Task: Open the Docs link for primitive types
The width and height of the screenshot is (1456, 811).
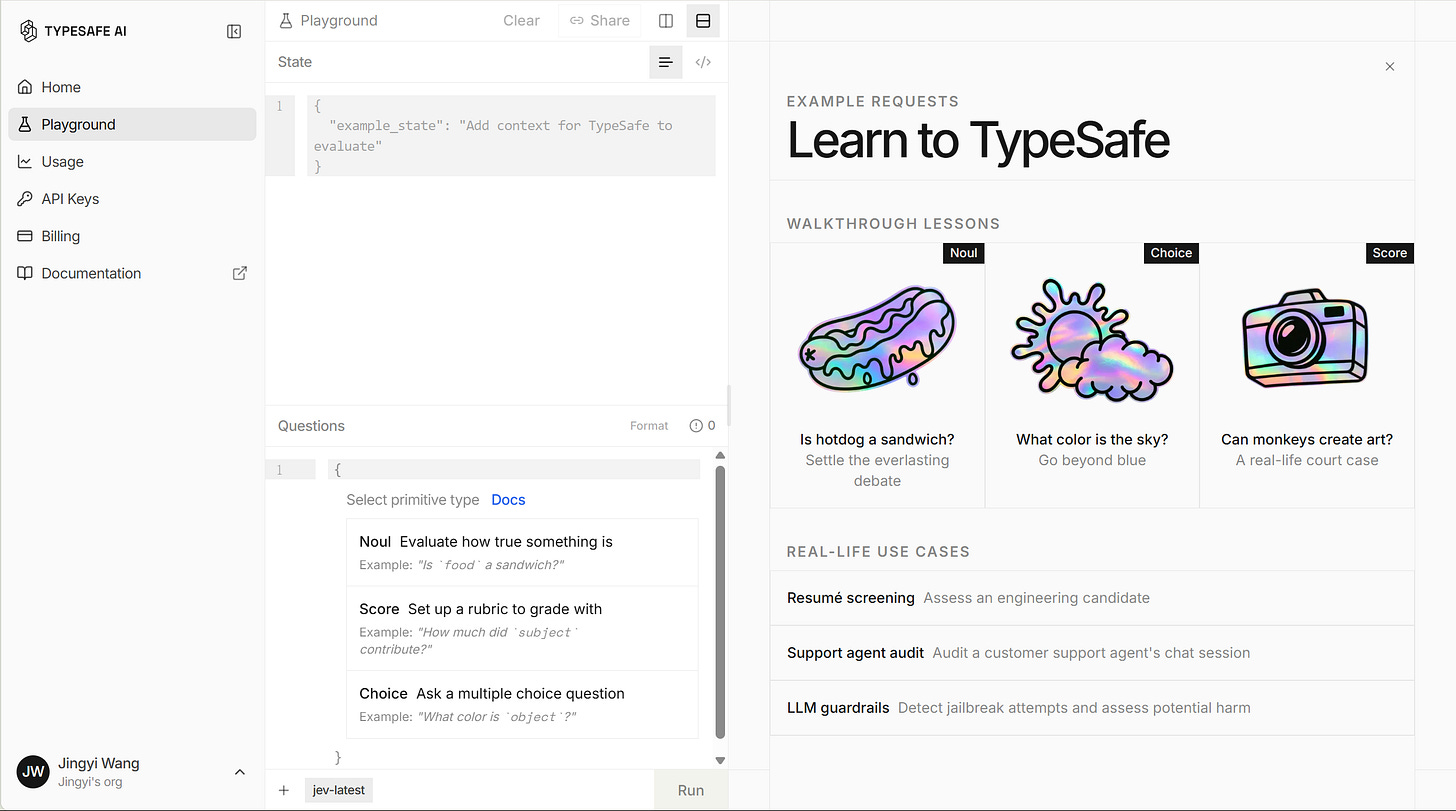Action: click(x=508, y=500)
